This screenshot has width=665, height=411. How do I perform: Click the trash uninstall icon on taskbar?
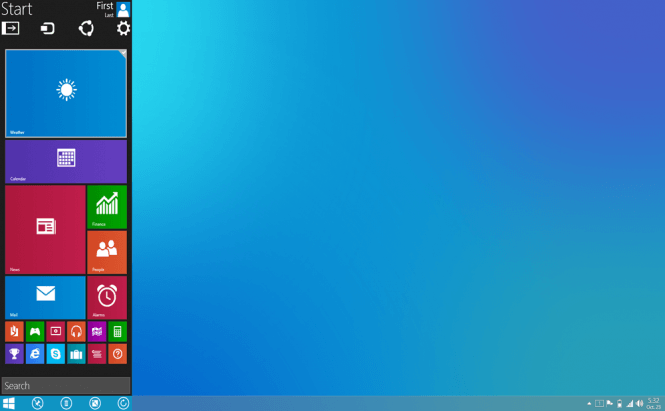pos(66,403)
